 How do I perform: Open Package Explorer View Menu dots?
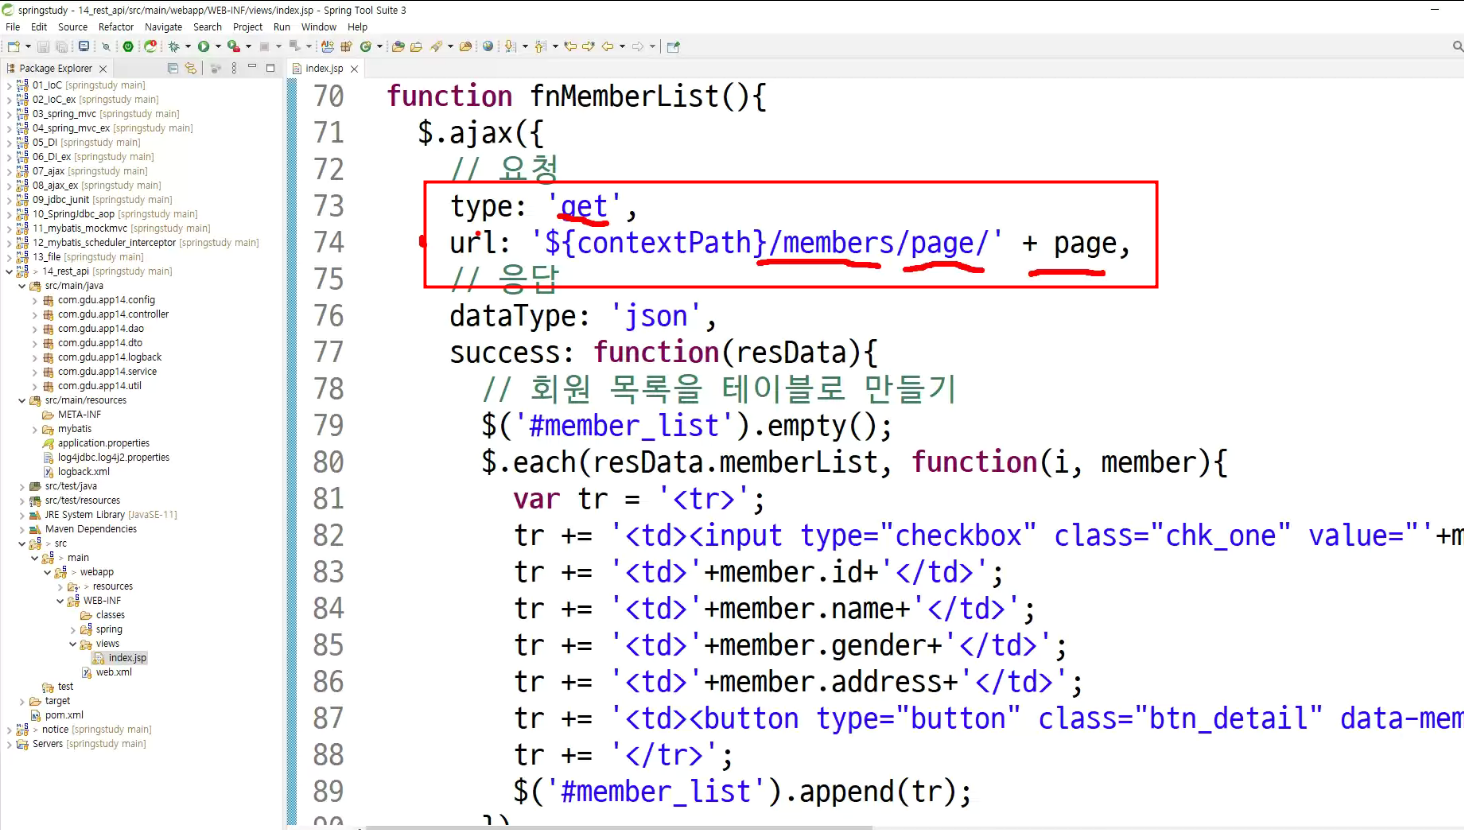pyautogui.click(x=234, y=68)
